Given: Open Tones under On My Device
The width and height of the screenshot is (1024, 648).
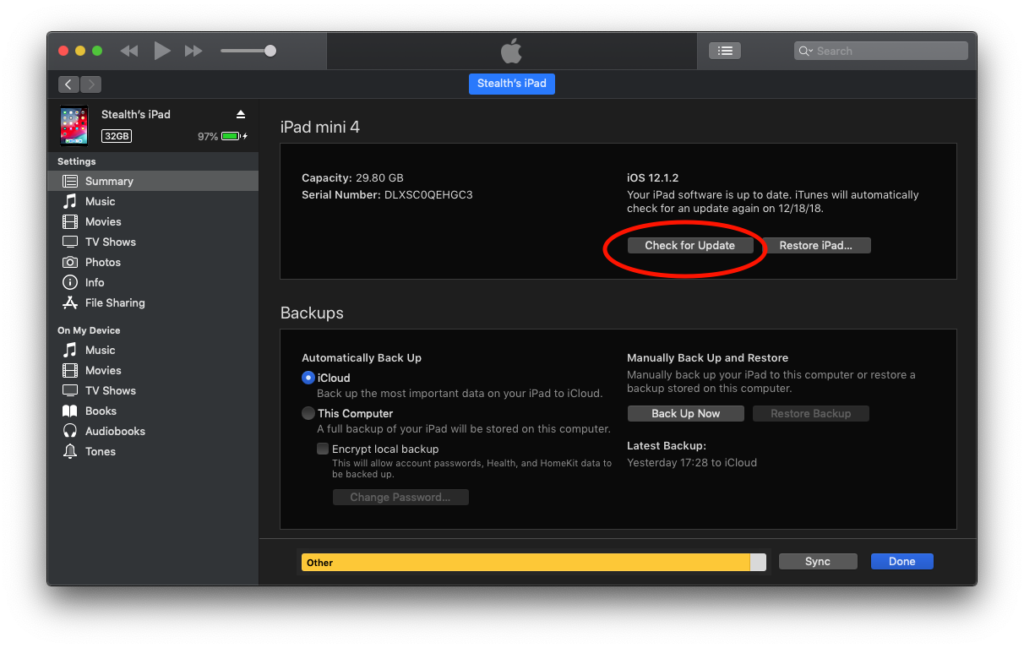Looking at the screenshot, I should click(x=100, y=452).
